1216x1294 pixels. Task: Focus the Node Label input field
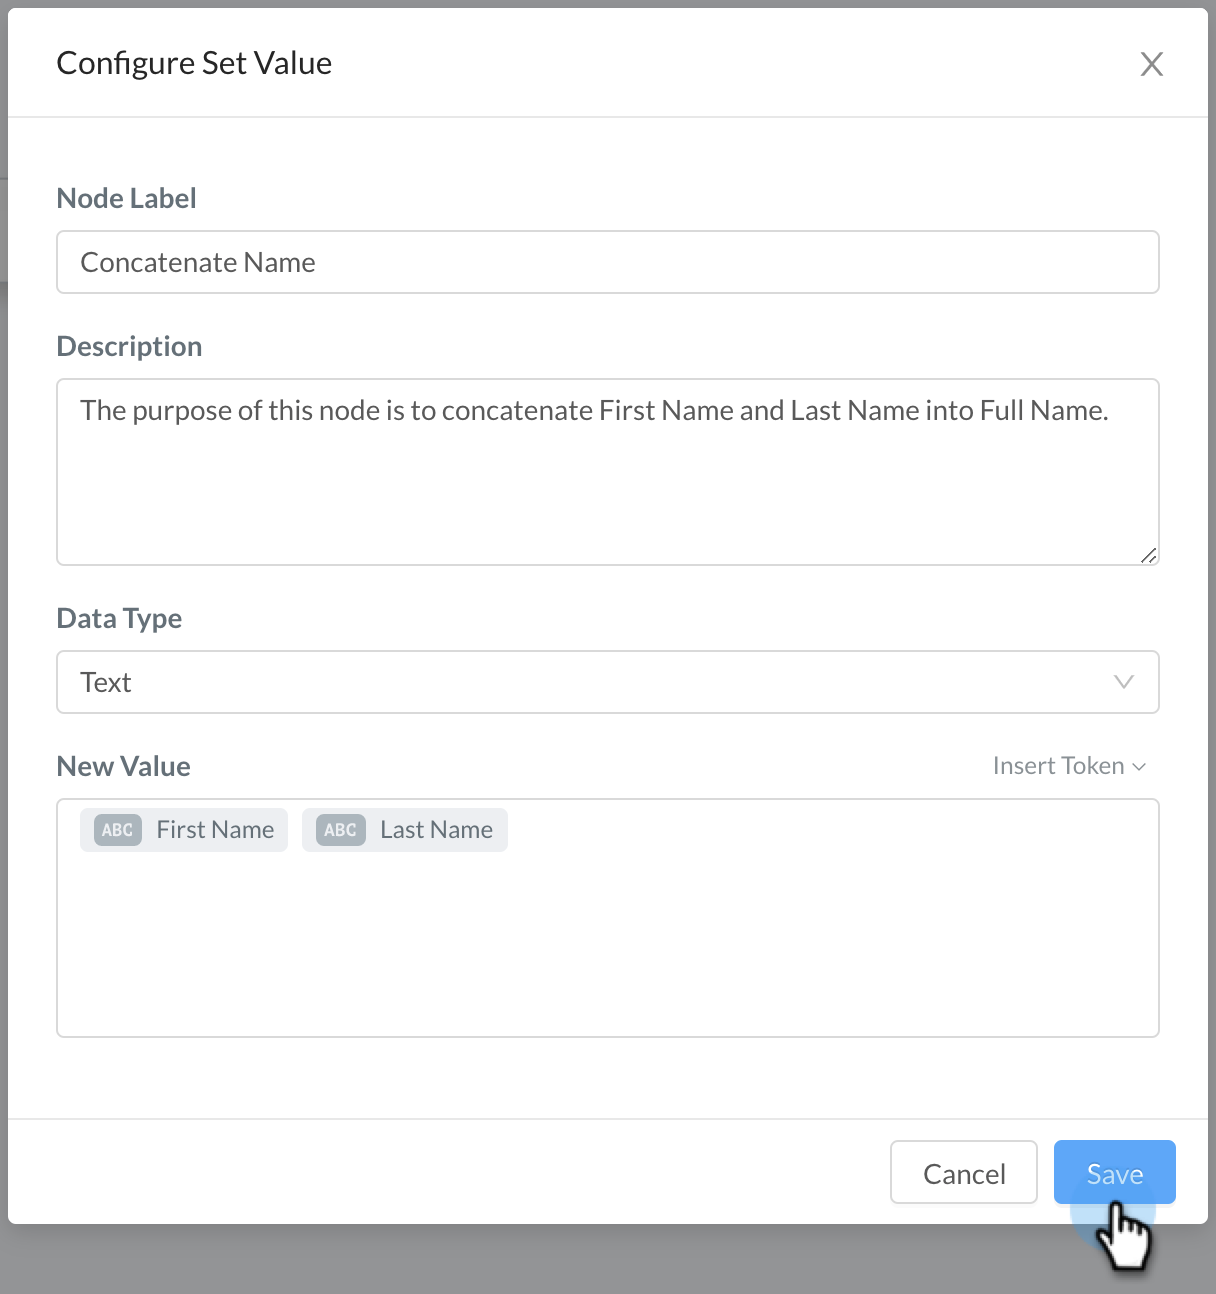point(608,262)
